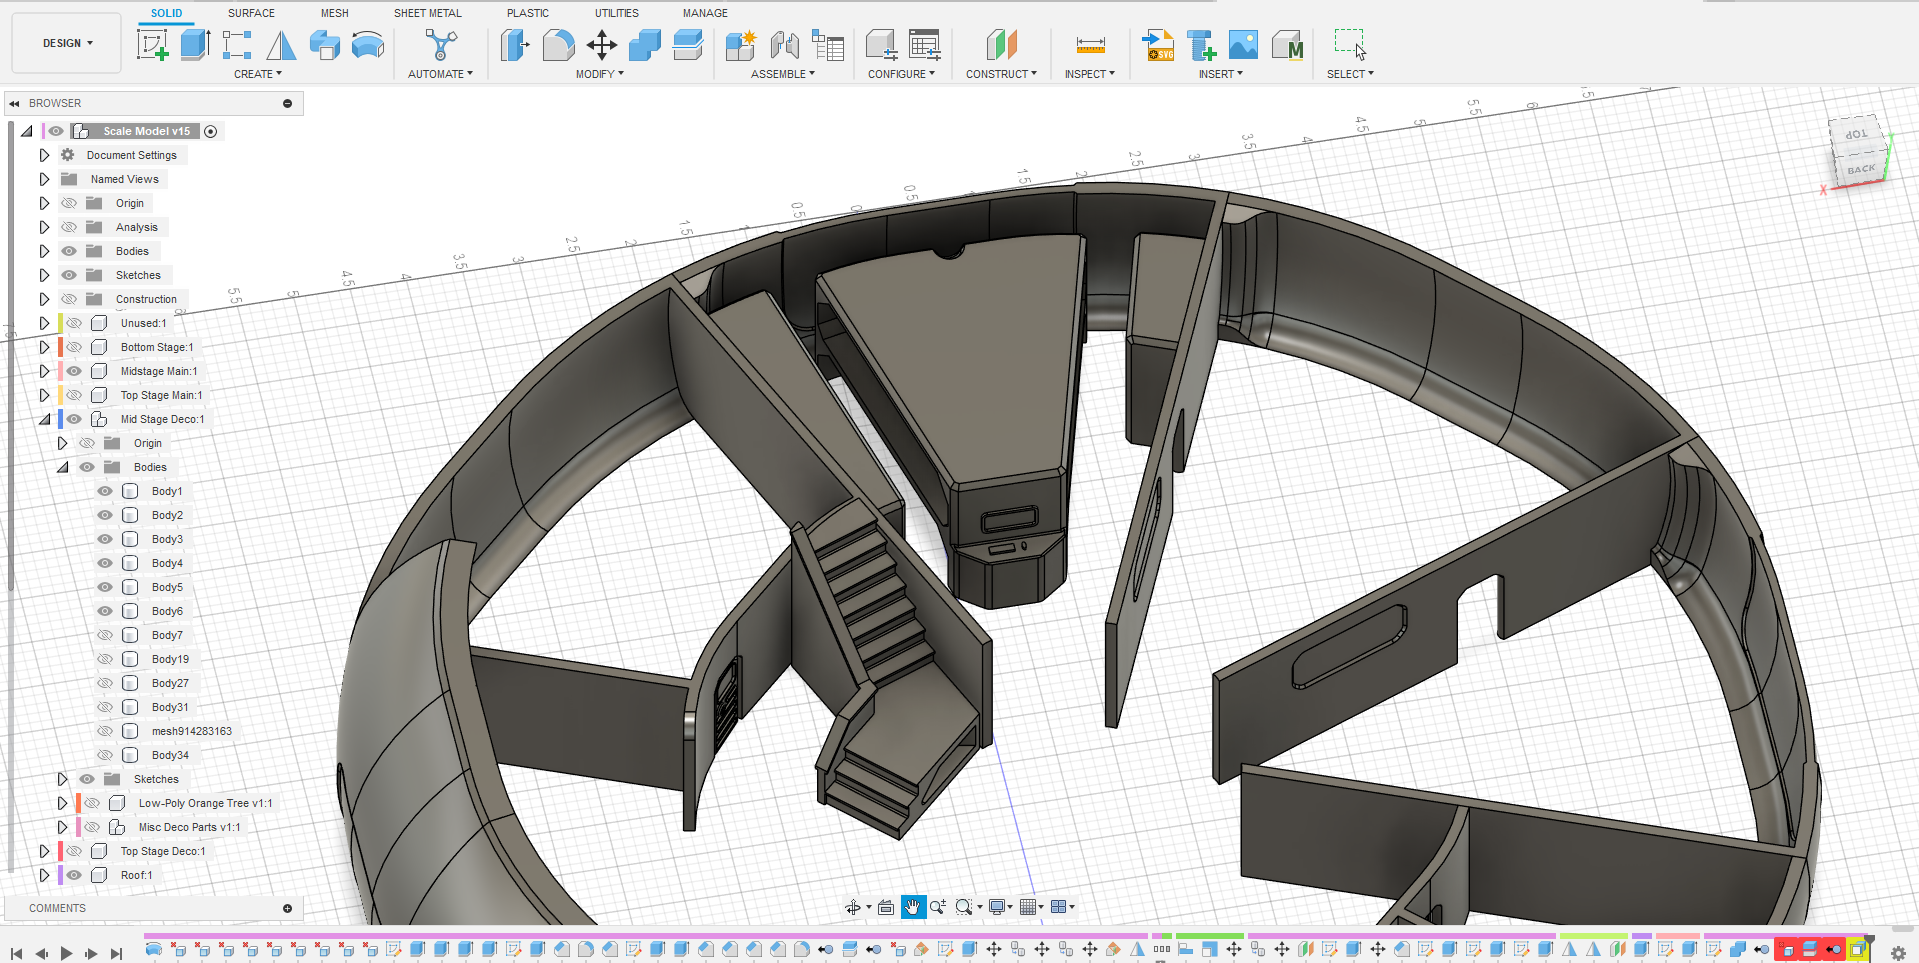This screenshot has width=1919, height=963.
Task: Switch to the MANAGE tab
Action: tap(705, 13)
